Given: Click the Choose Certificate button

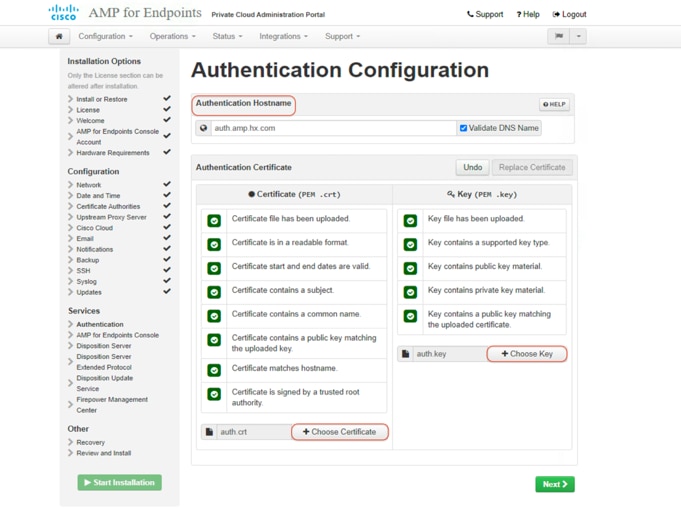Looking at the screenshot, I should click(x=340, y=432).
